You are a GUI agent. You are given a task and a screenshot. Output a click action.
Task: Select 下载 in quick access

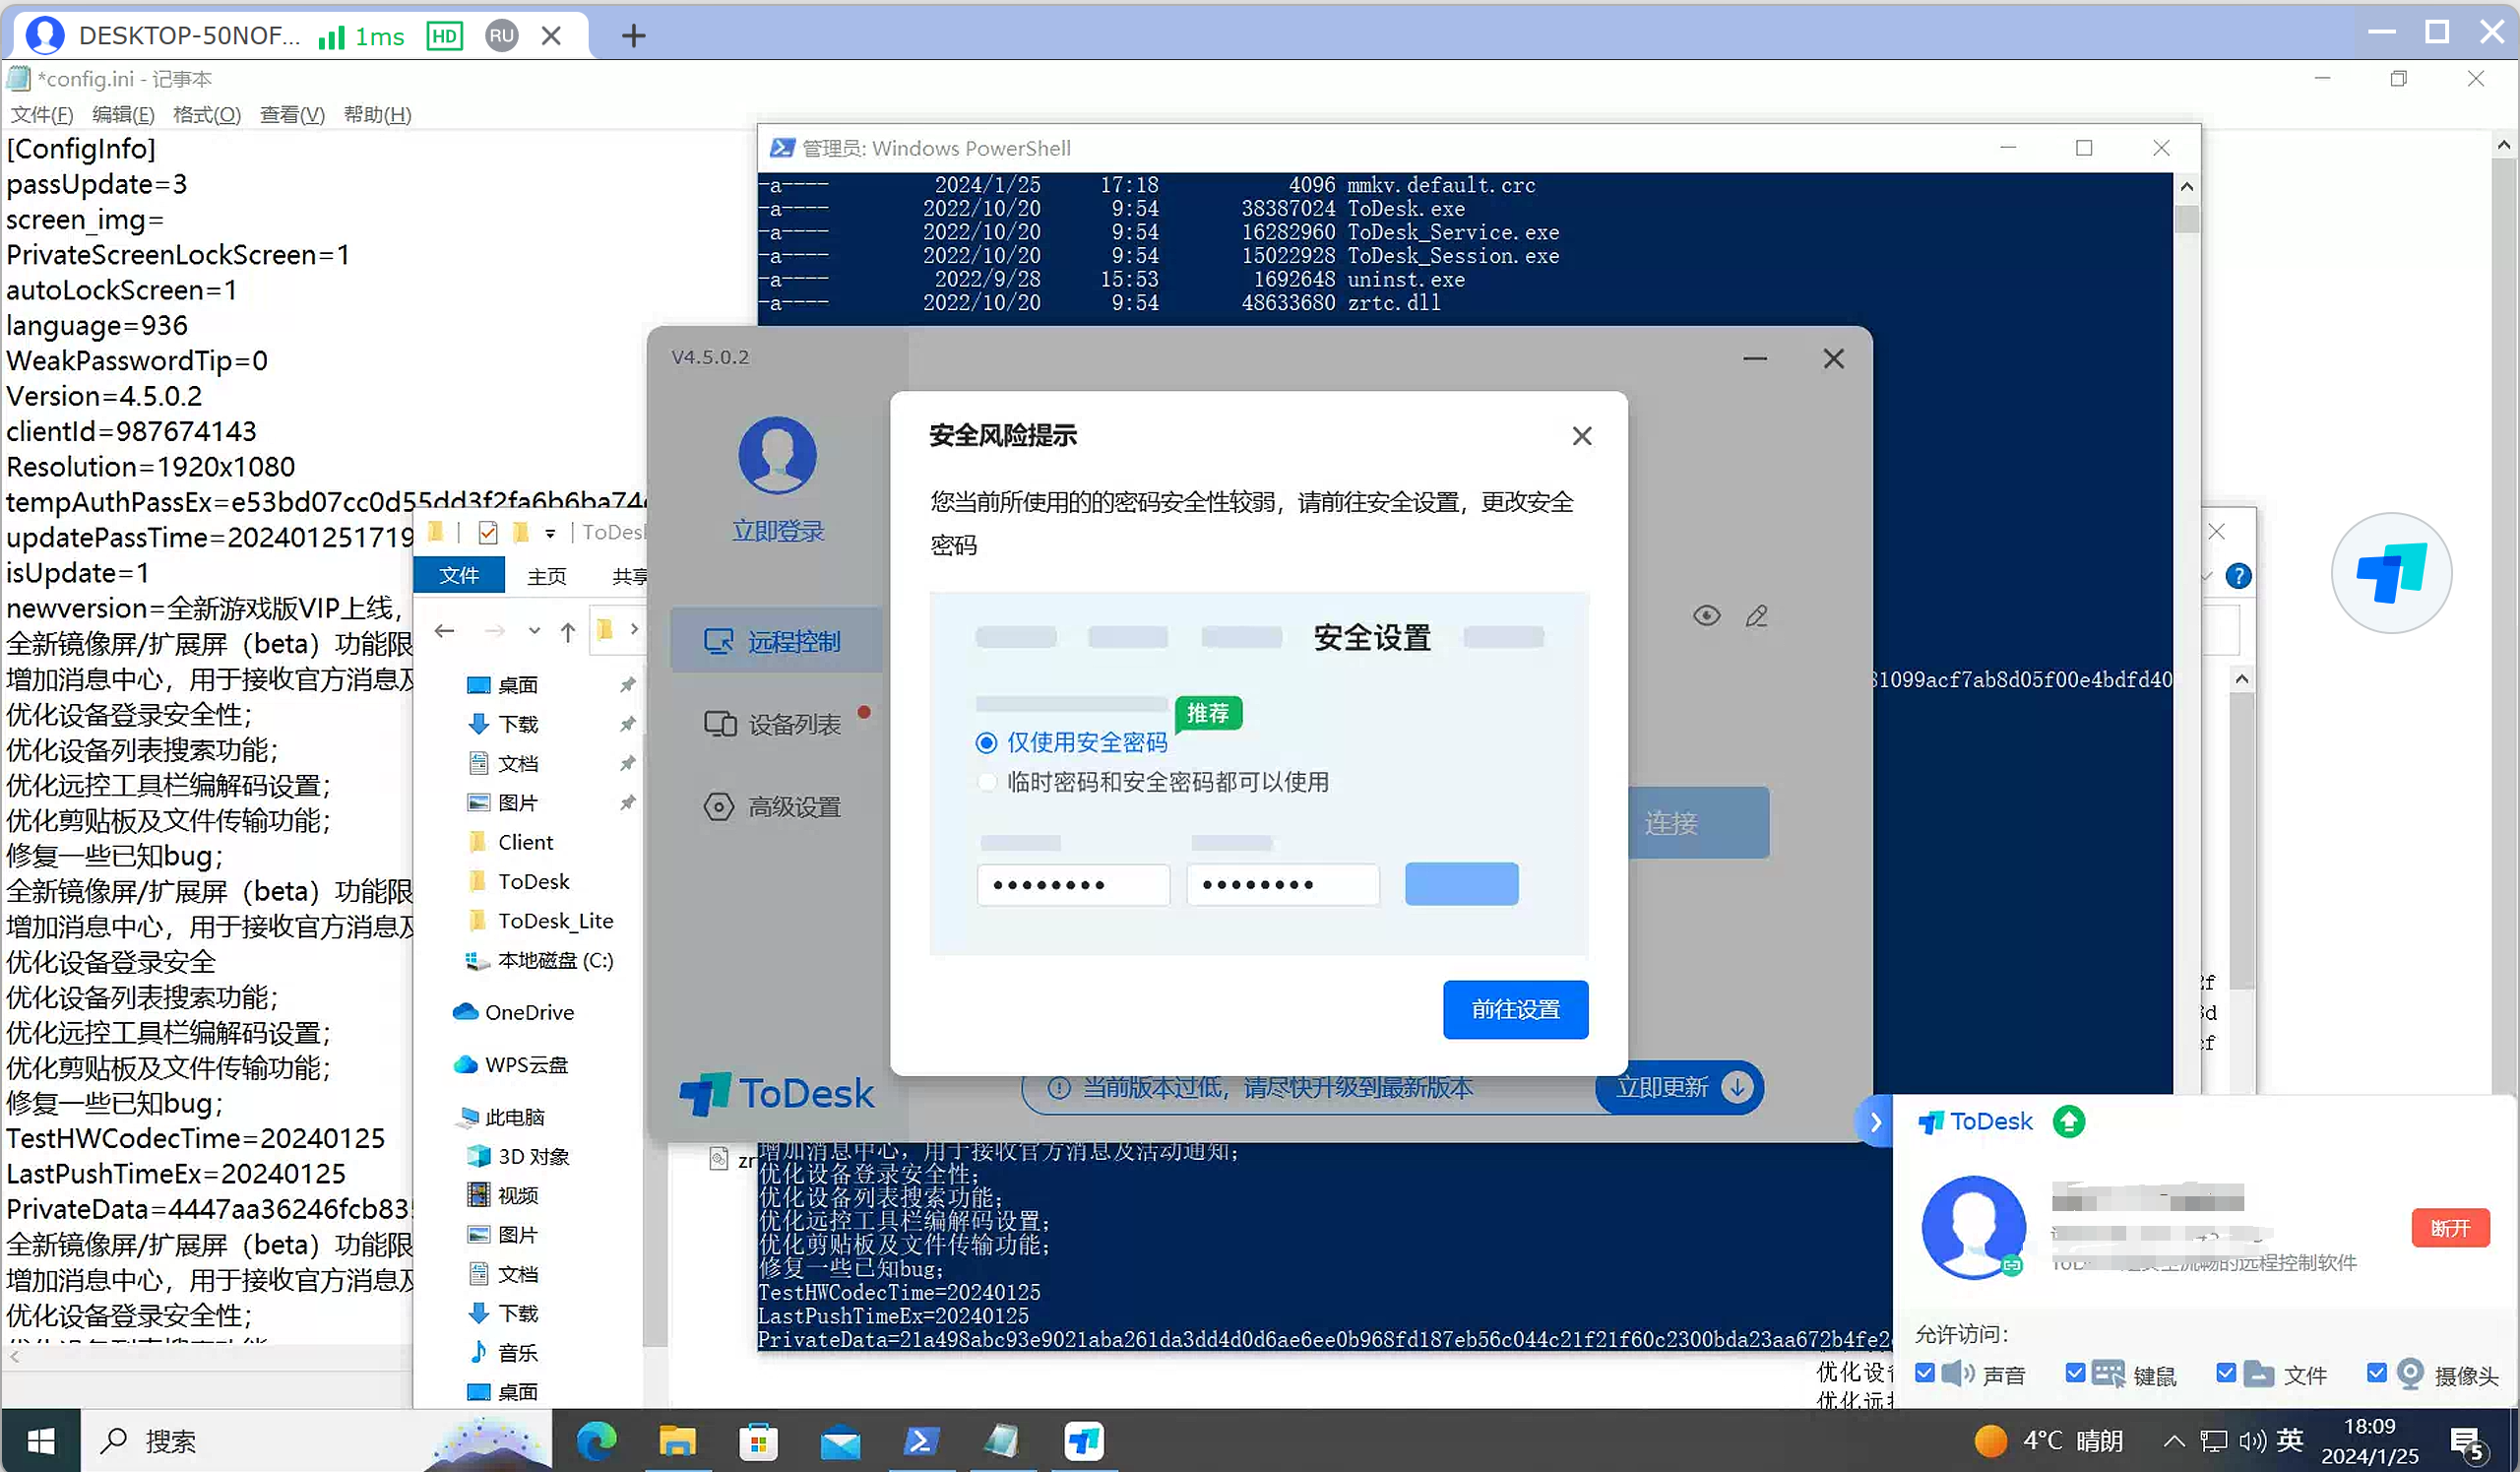click(x=502, y=724)
